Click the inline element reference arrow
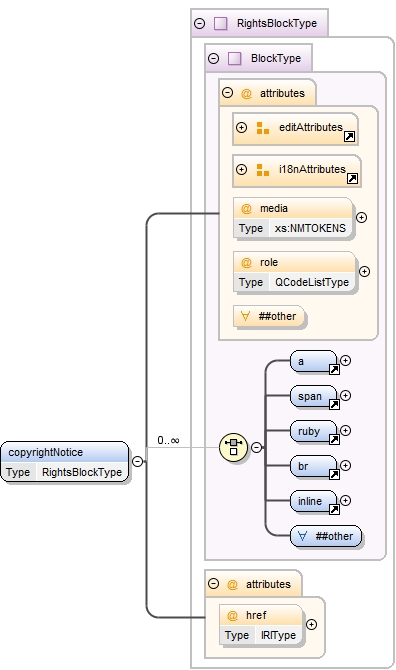The height and width of the screenshot is (670, 396). [x=334, y=509]
